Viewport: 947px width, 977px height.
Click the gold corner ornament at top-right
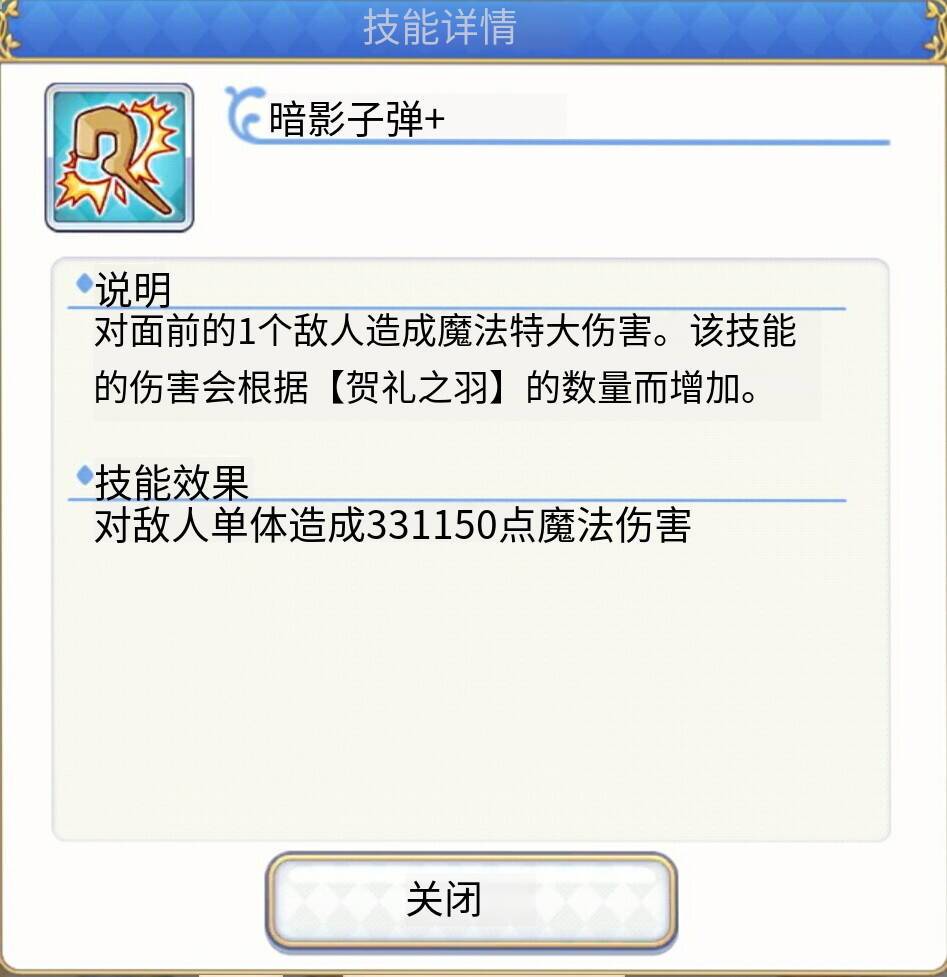tap(936, 28)
